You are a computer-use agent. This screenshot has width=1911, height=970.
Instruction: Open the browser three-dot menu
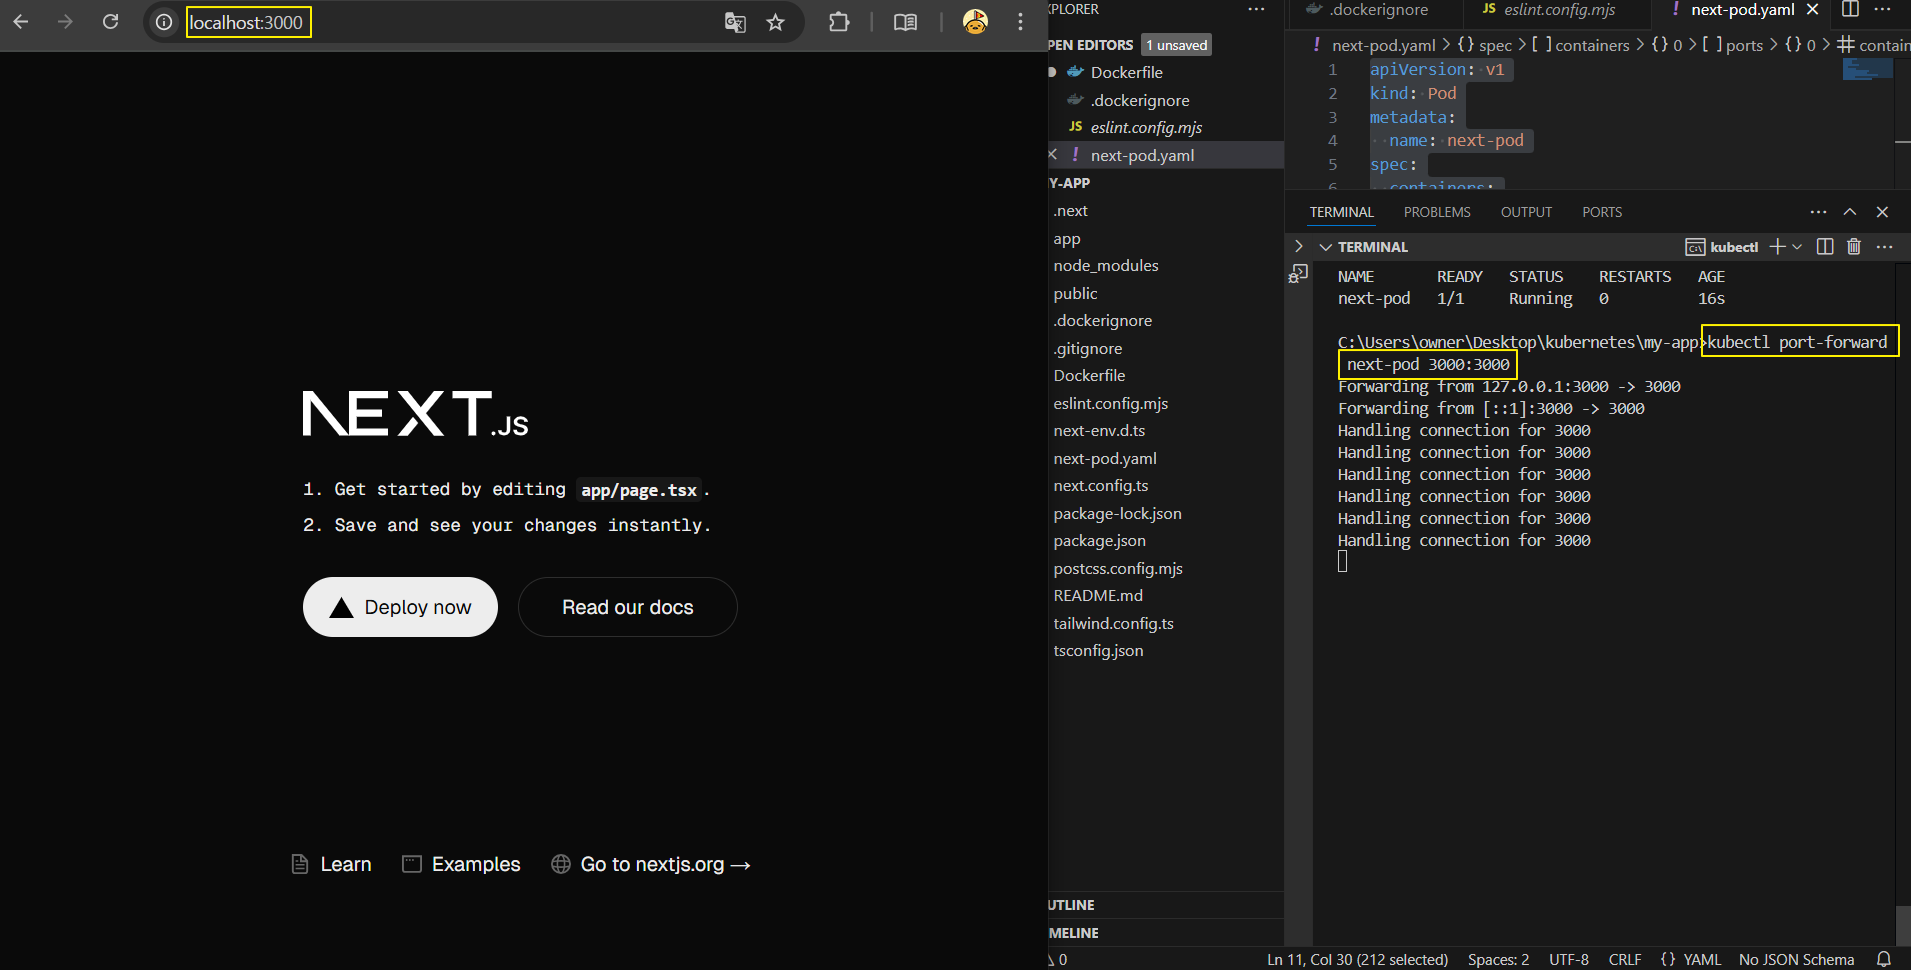click(x=1020, y=22)
